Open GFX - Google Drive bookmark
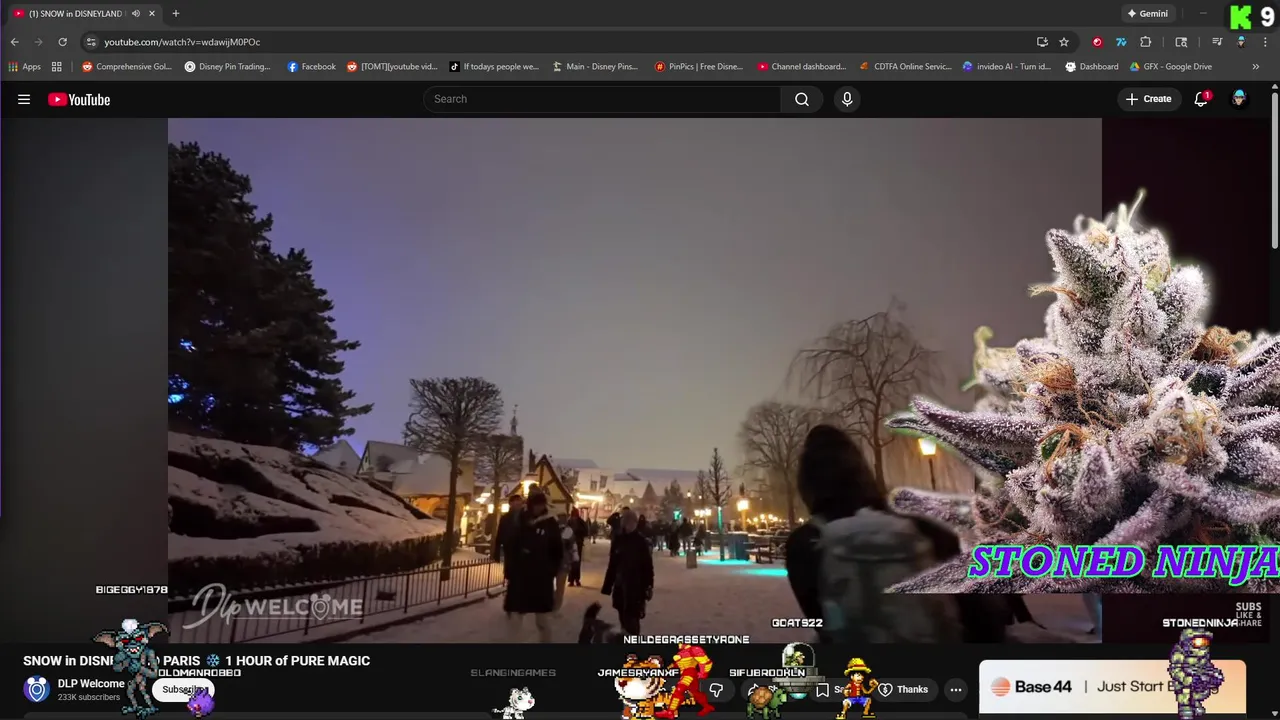The image size is (1280, 720). coord(1170,67)
